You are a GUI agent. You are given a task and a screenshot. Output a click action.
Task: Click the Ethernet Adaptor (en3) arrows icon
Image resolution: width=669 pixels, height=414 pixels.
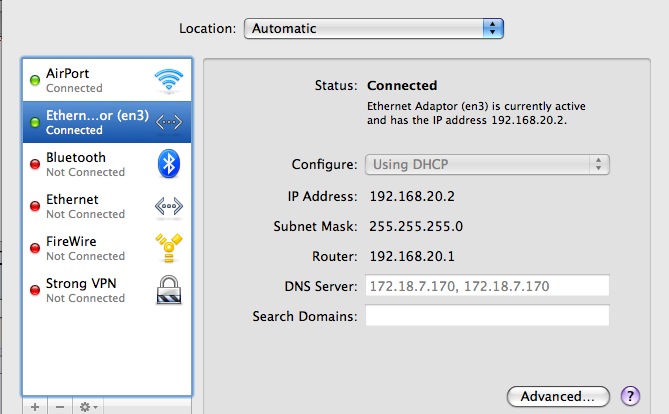[169, 122]
